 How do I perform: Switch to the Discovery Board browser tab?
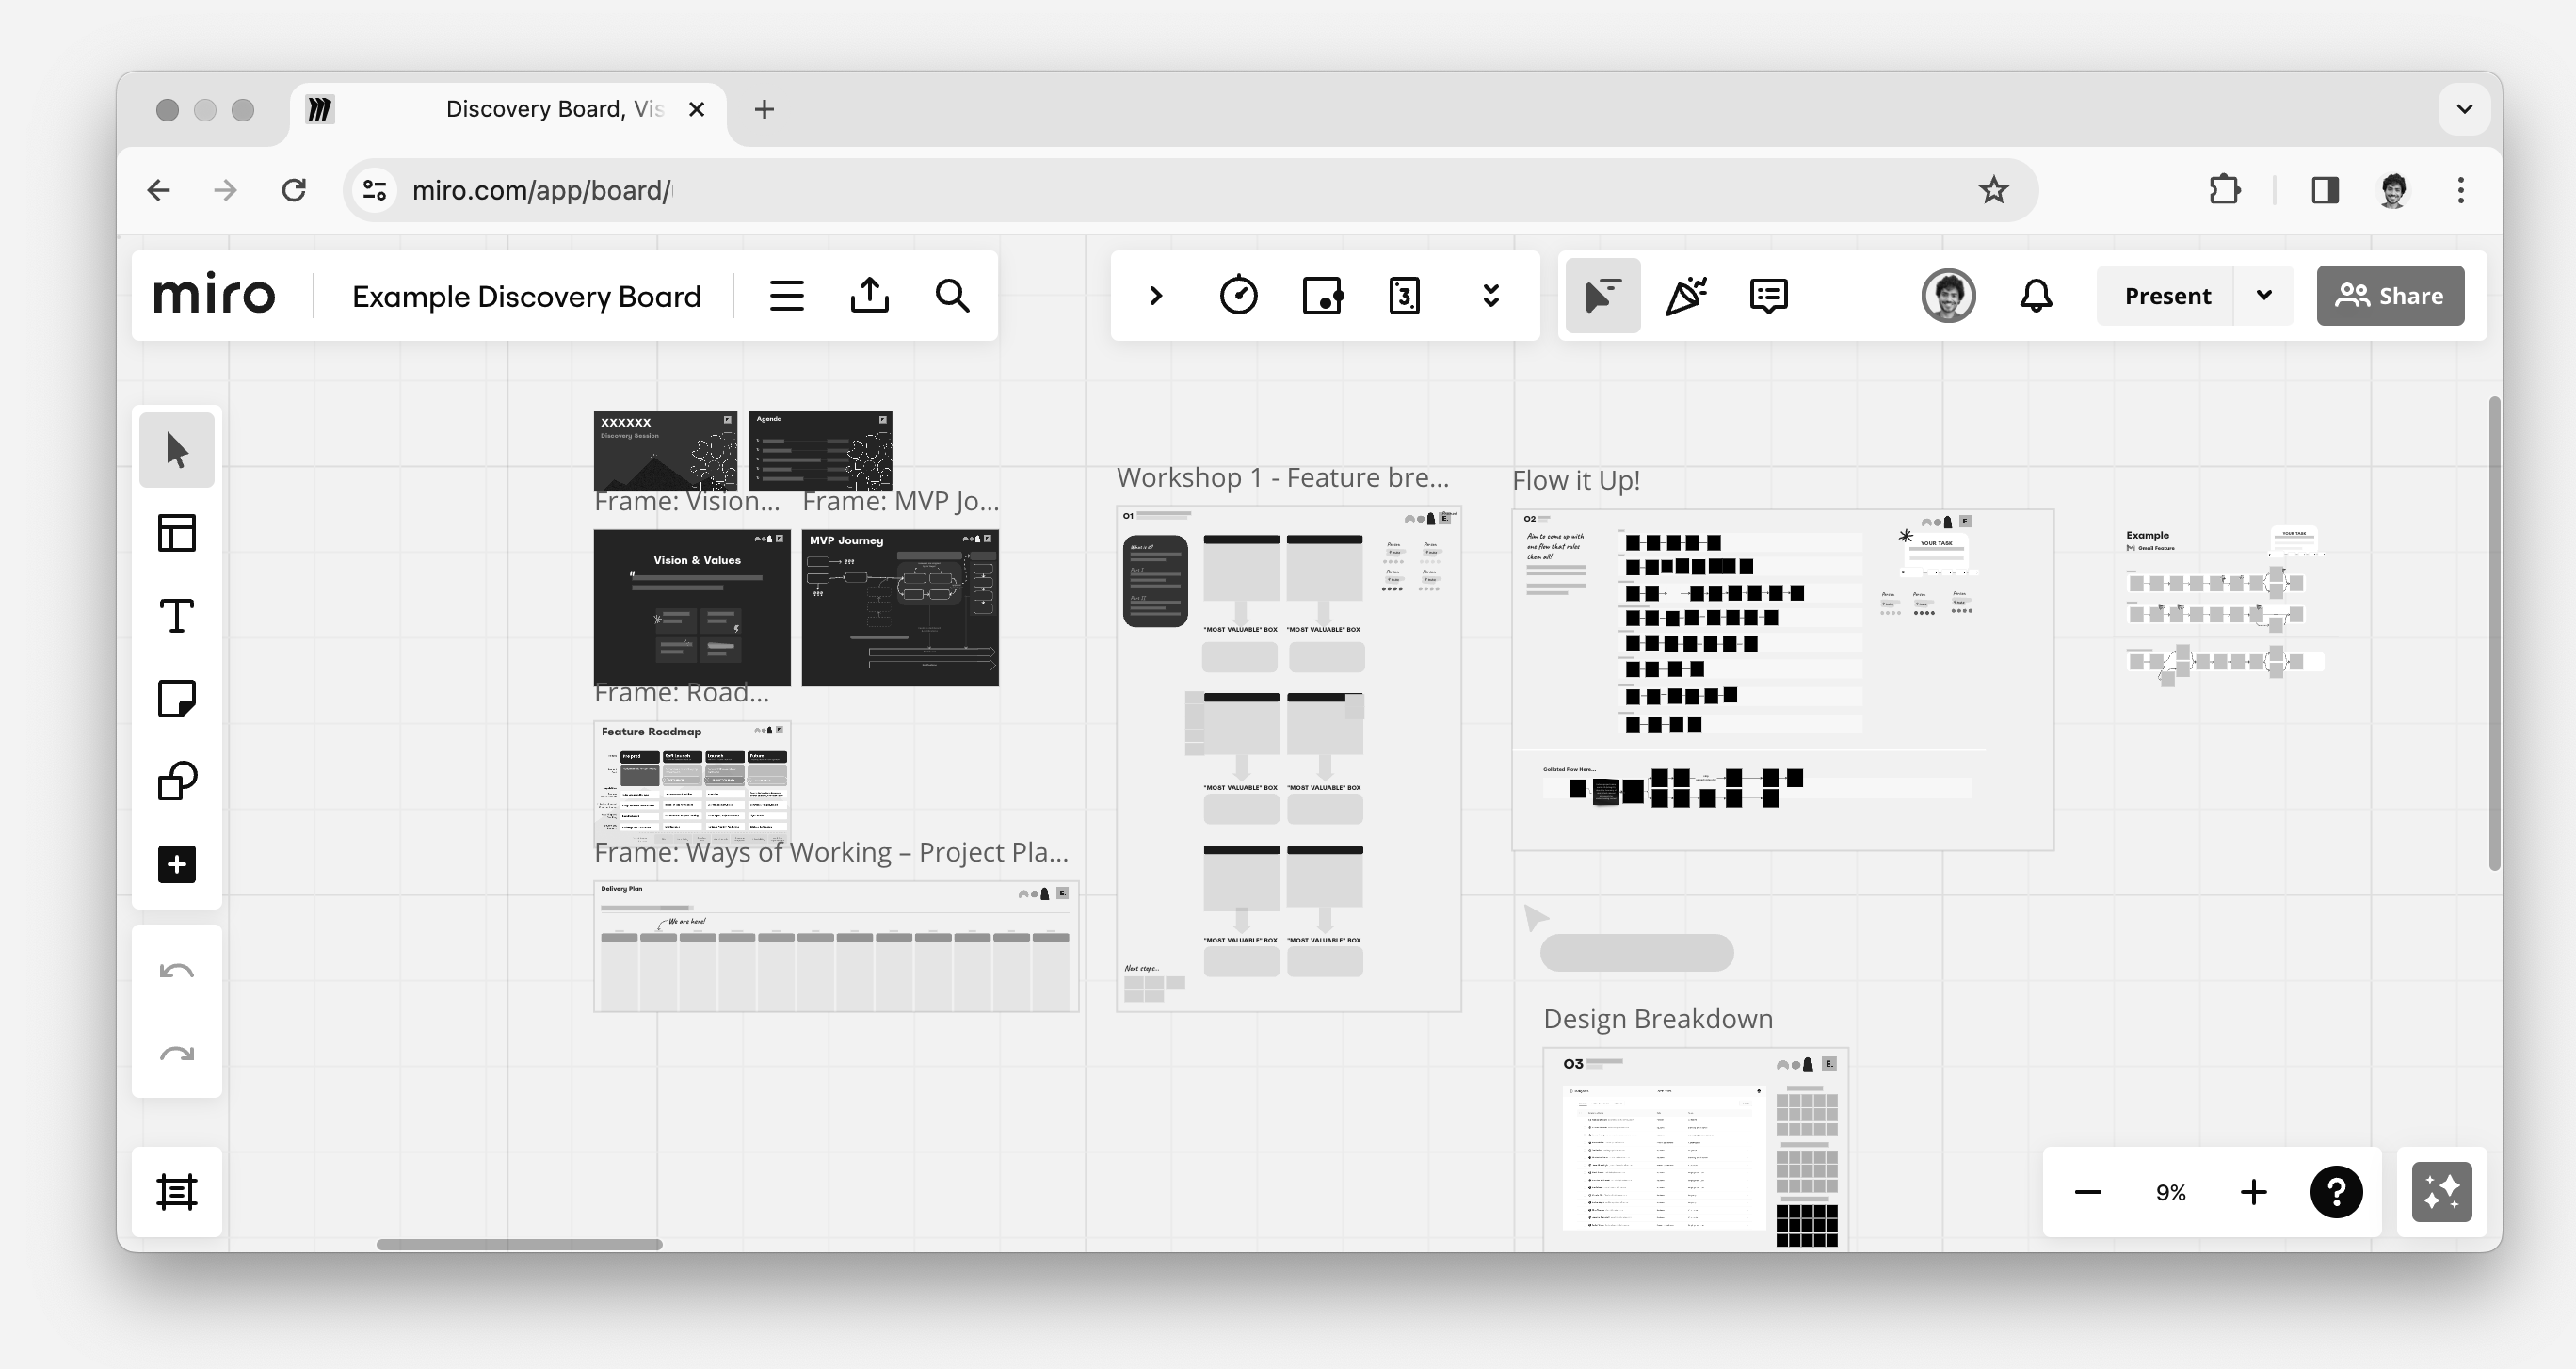[550, 109]
